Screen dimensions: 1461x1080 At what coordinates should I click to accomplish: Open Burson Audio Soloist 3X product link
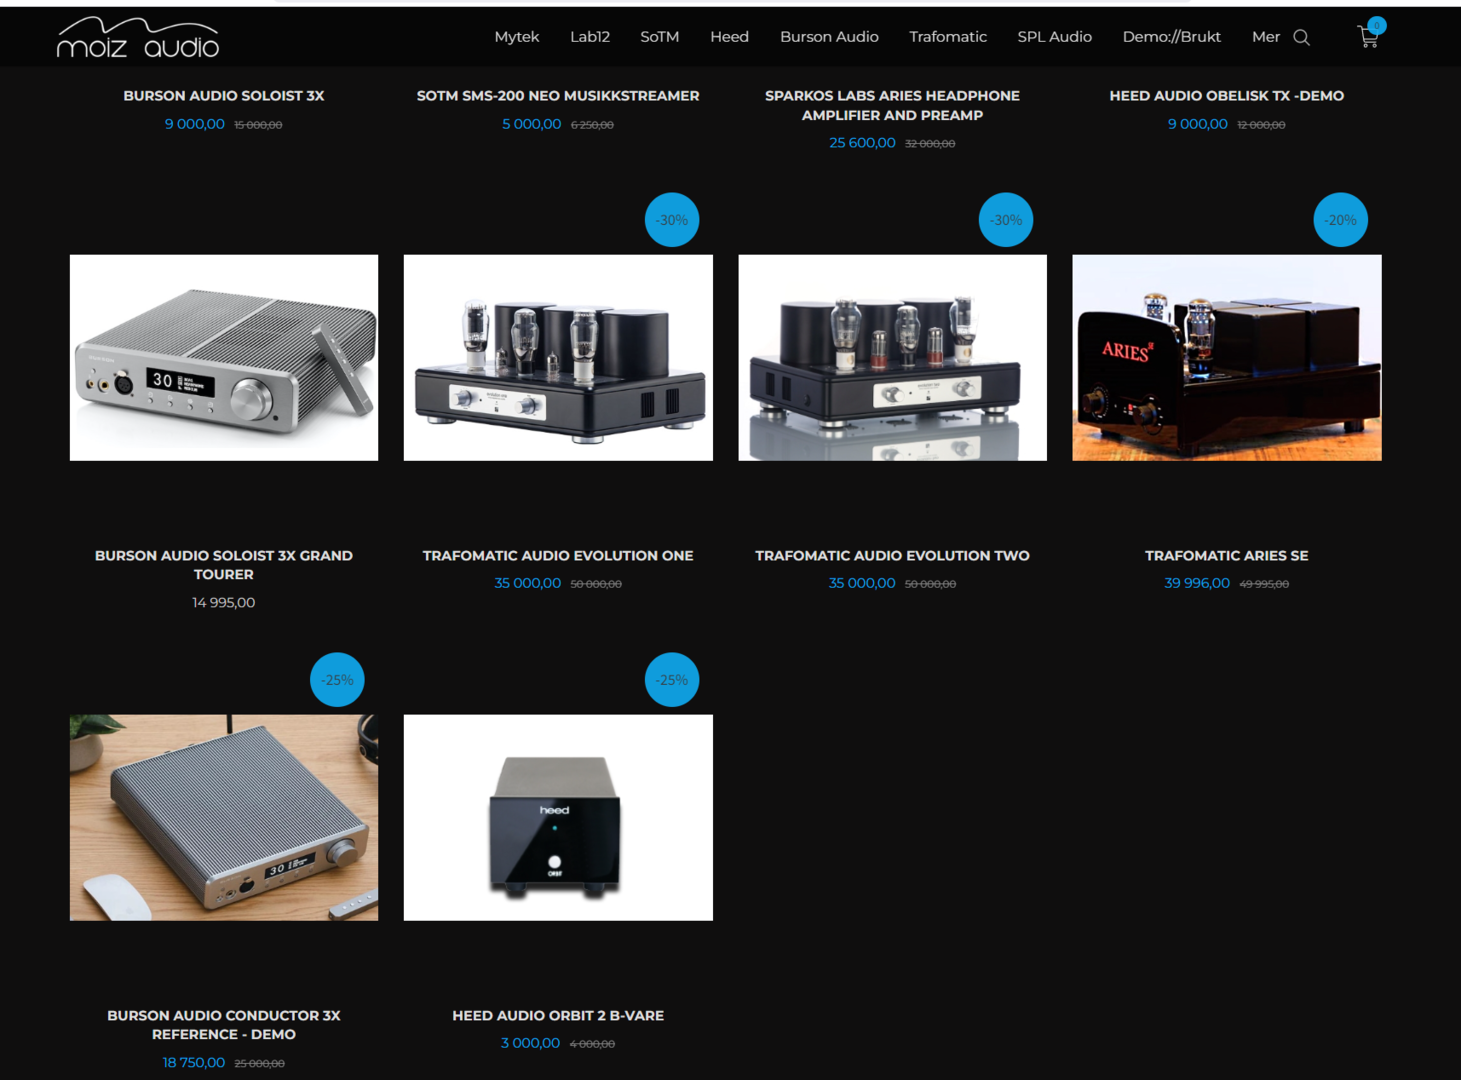224,96
